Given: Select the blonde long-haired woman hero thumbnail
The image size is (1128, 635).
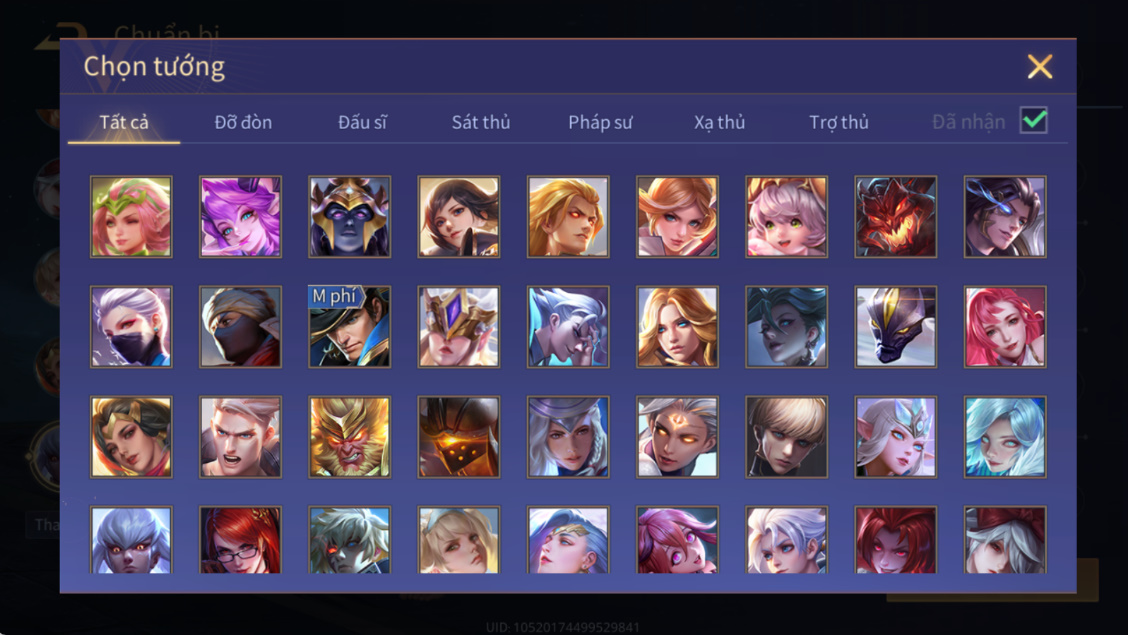Looking at the screenshot, I should tap(677, 326).
